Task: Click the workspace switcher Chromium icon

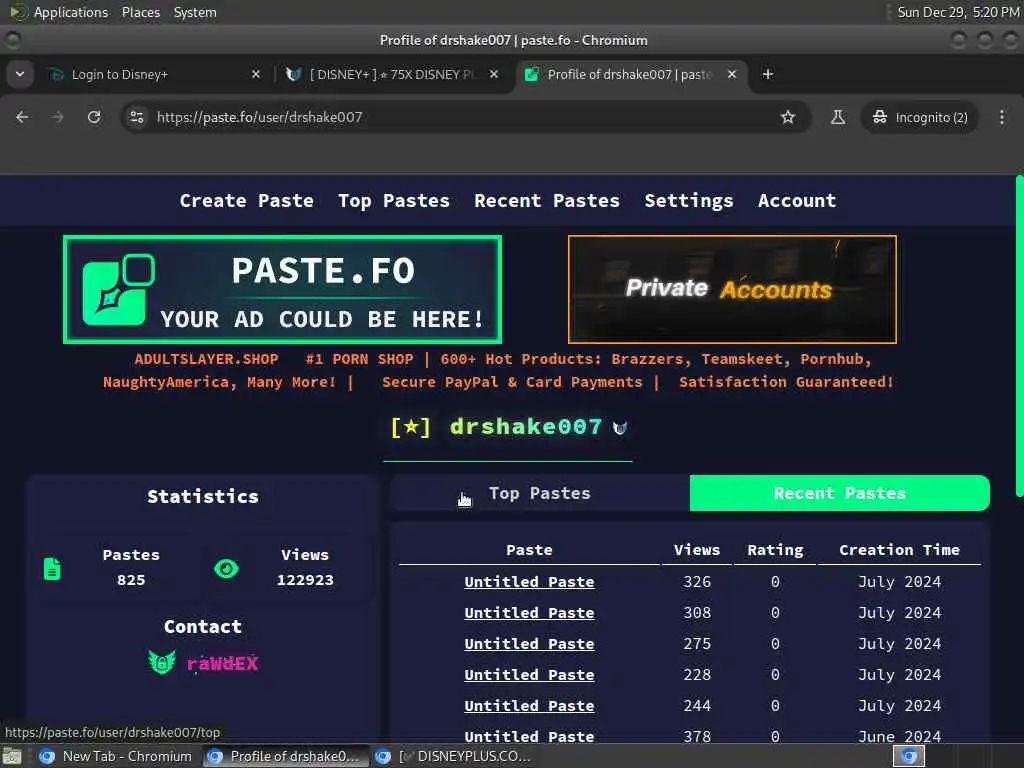Action: [x=908, y=756]
